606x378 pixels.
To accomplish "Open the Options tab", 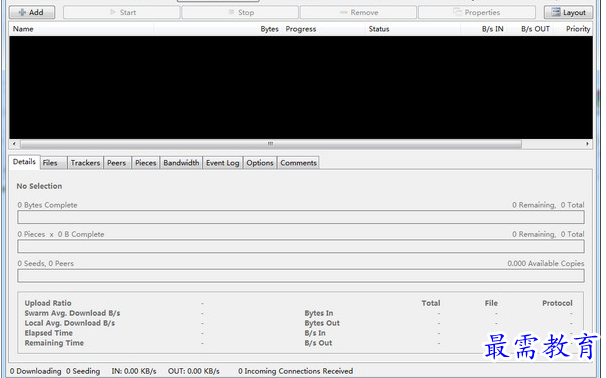I will (x=260, y=163).
